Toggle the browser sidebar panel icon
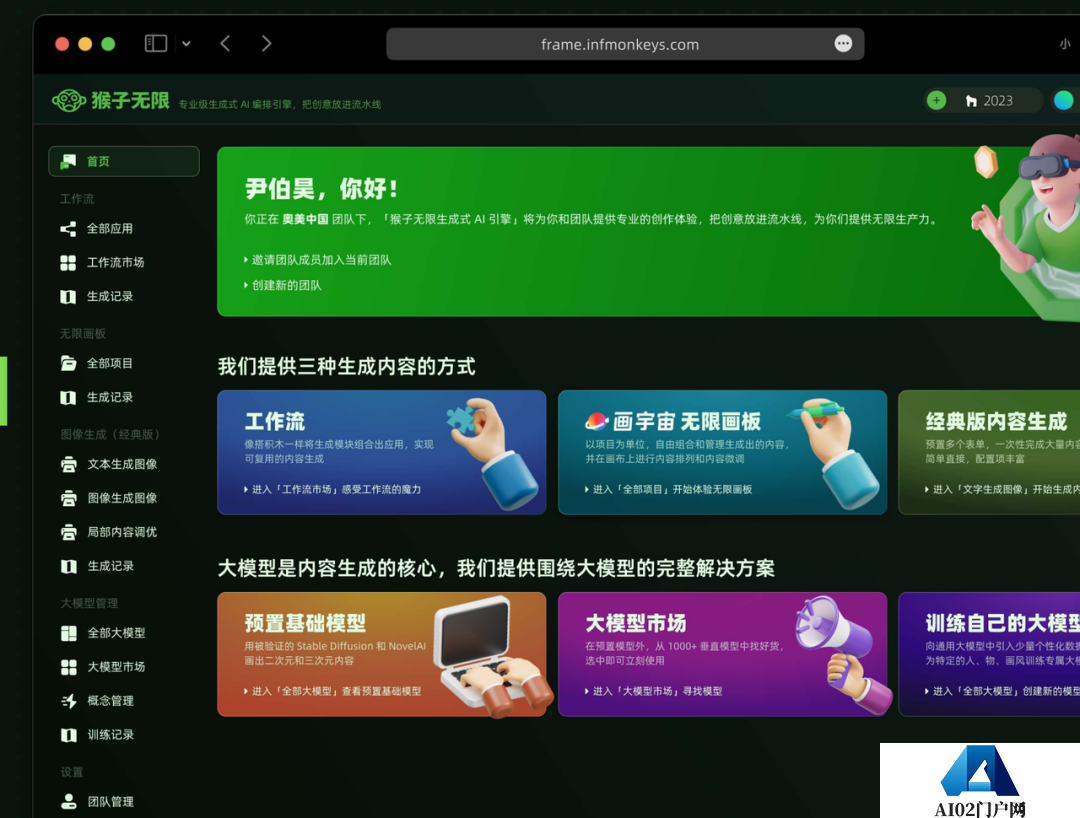Viewport: 1080px width, 818px height. tap(156, 43)
